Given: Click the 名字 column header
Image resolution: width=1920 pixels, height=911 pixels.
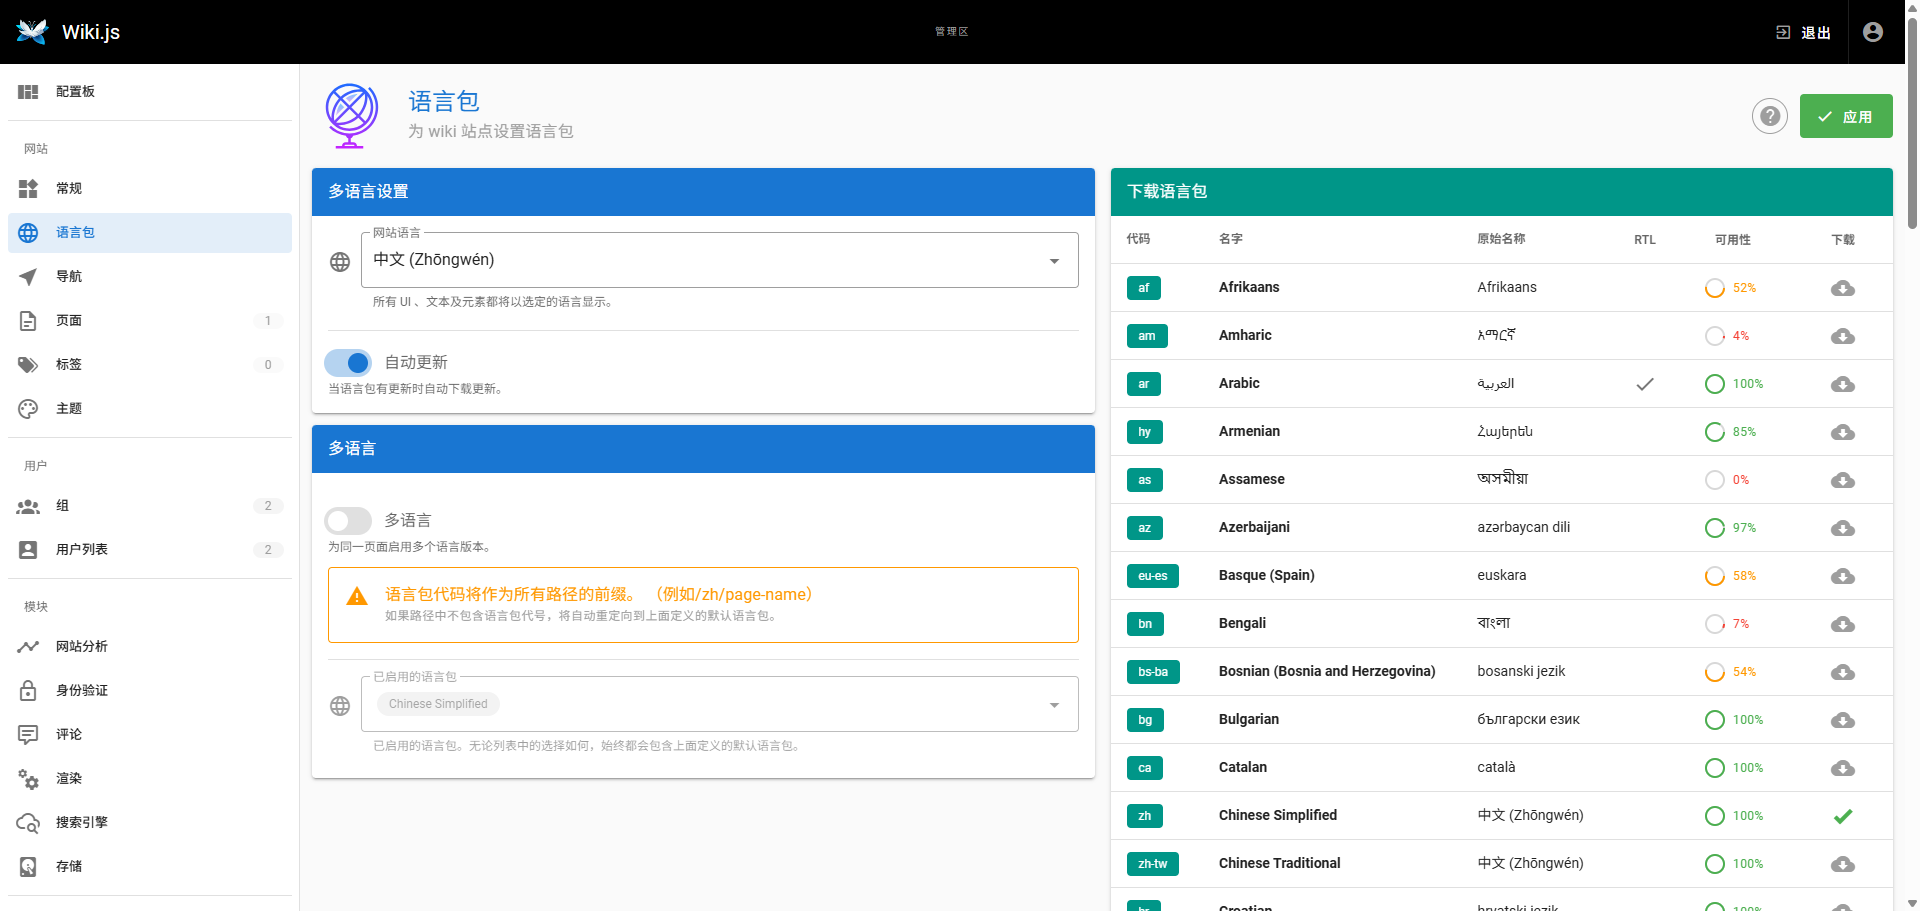Looking at the screenshot, I should (1231, 239).
